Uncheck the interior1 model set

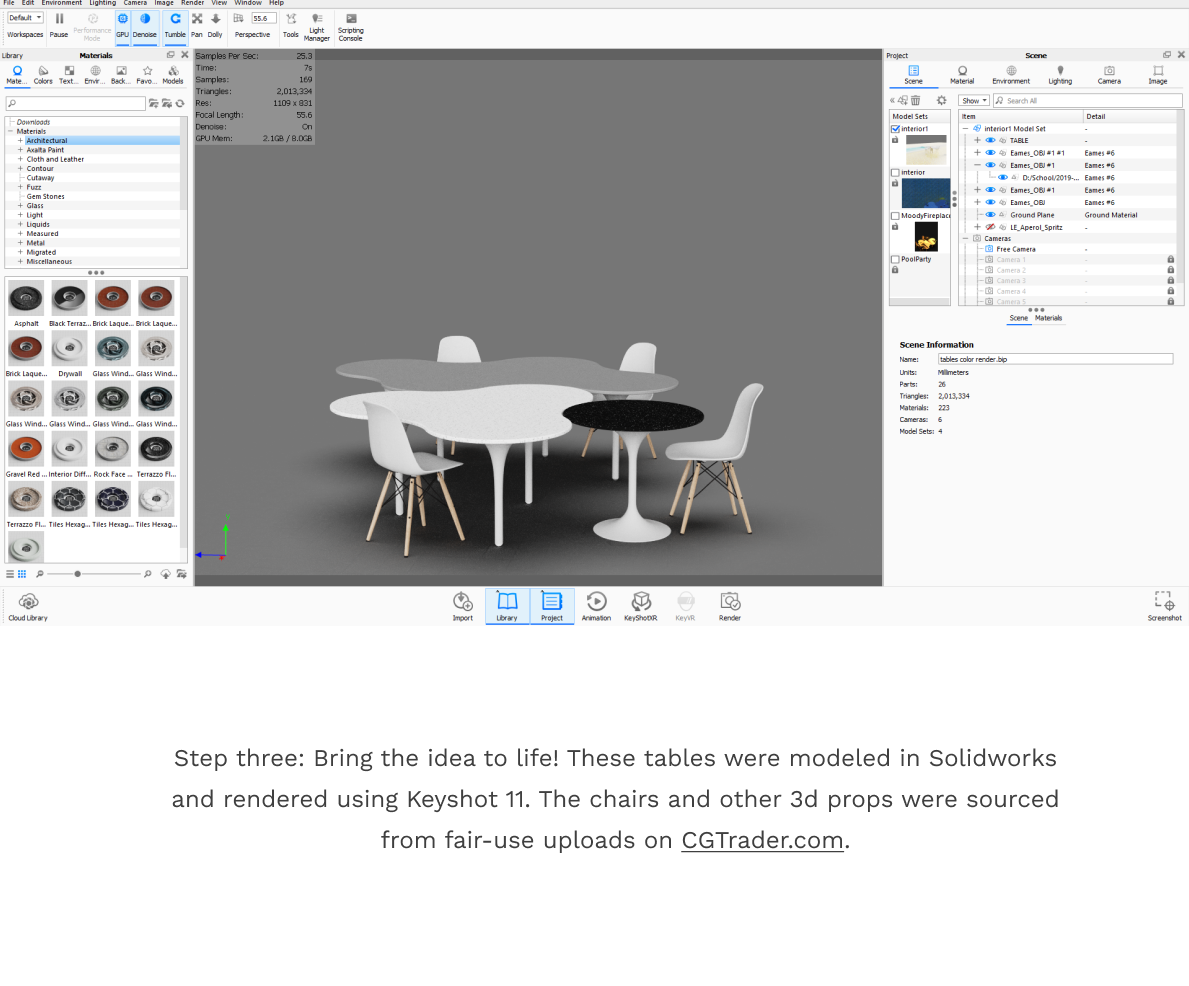pyautogui.click(x=896, y=129)
